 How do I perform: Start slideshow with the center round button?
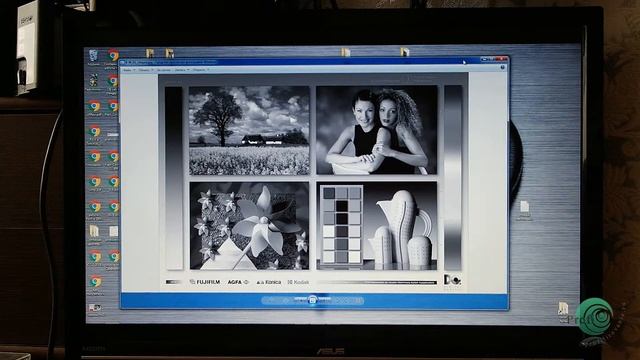[x=313, y=300]
